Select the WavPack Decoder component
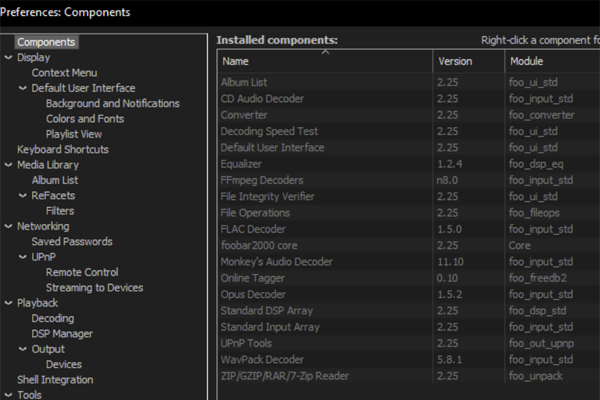 point(409,360)
